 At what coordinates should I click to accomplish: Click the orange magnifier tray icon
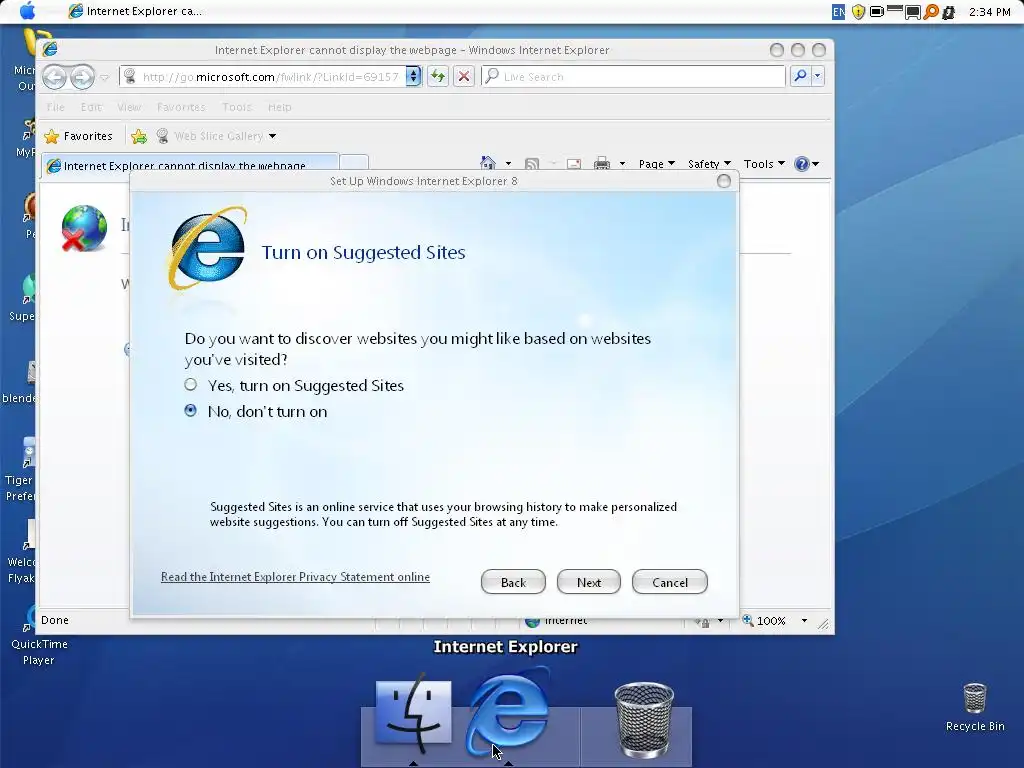tap(931, 12)
